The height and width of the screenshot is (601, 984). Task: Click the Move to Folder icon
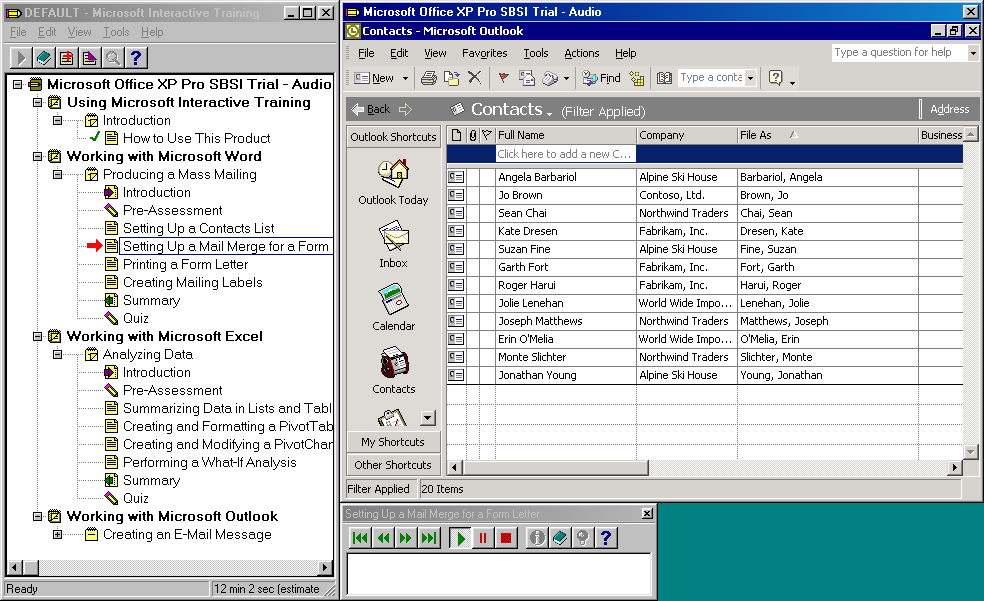[x=451, y=78]
